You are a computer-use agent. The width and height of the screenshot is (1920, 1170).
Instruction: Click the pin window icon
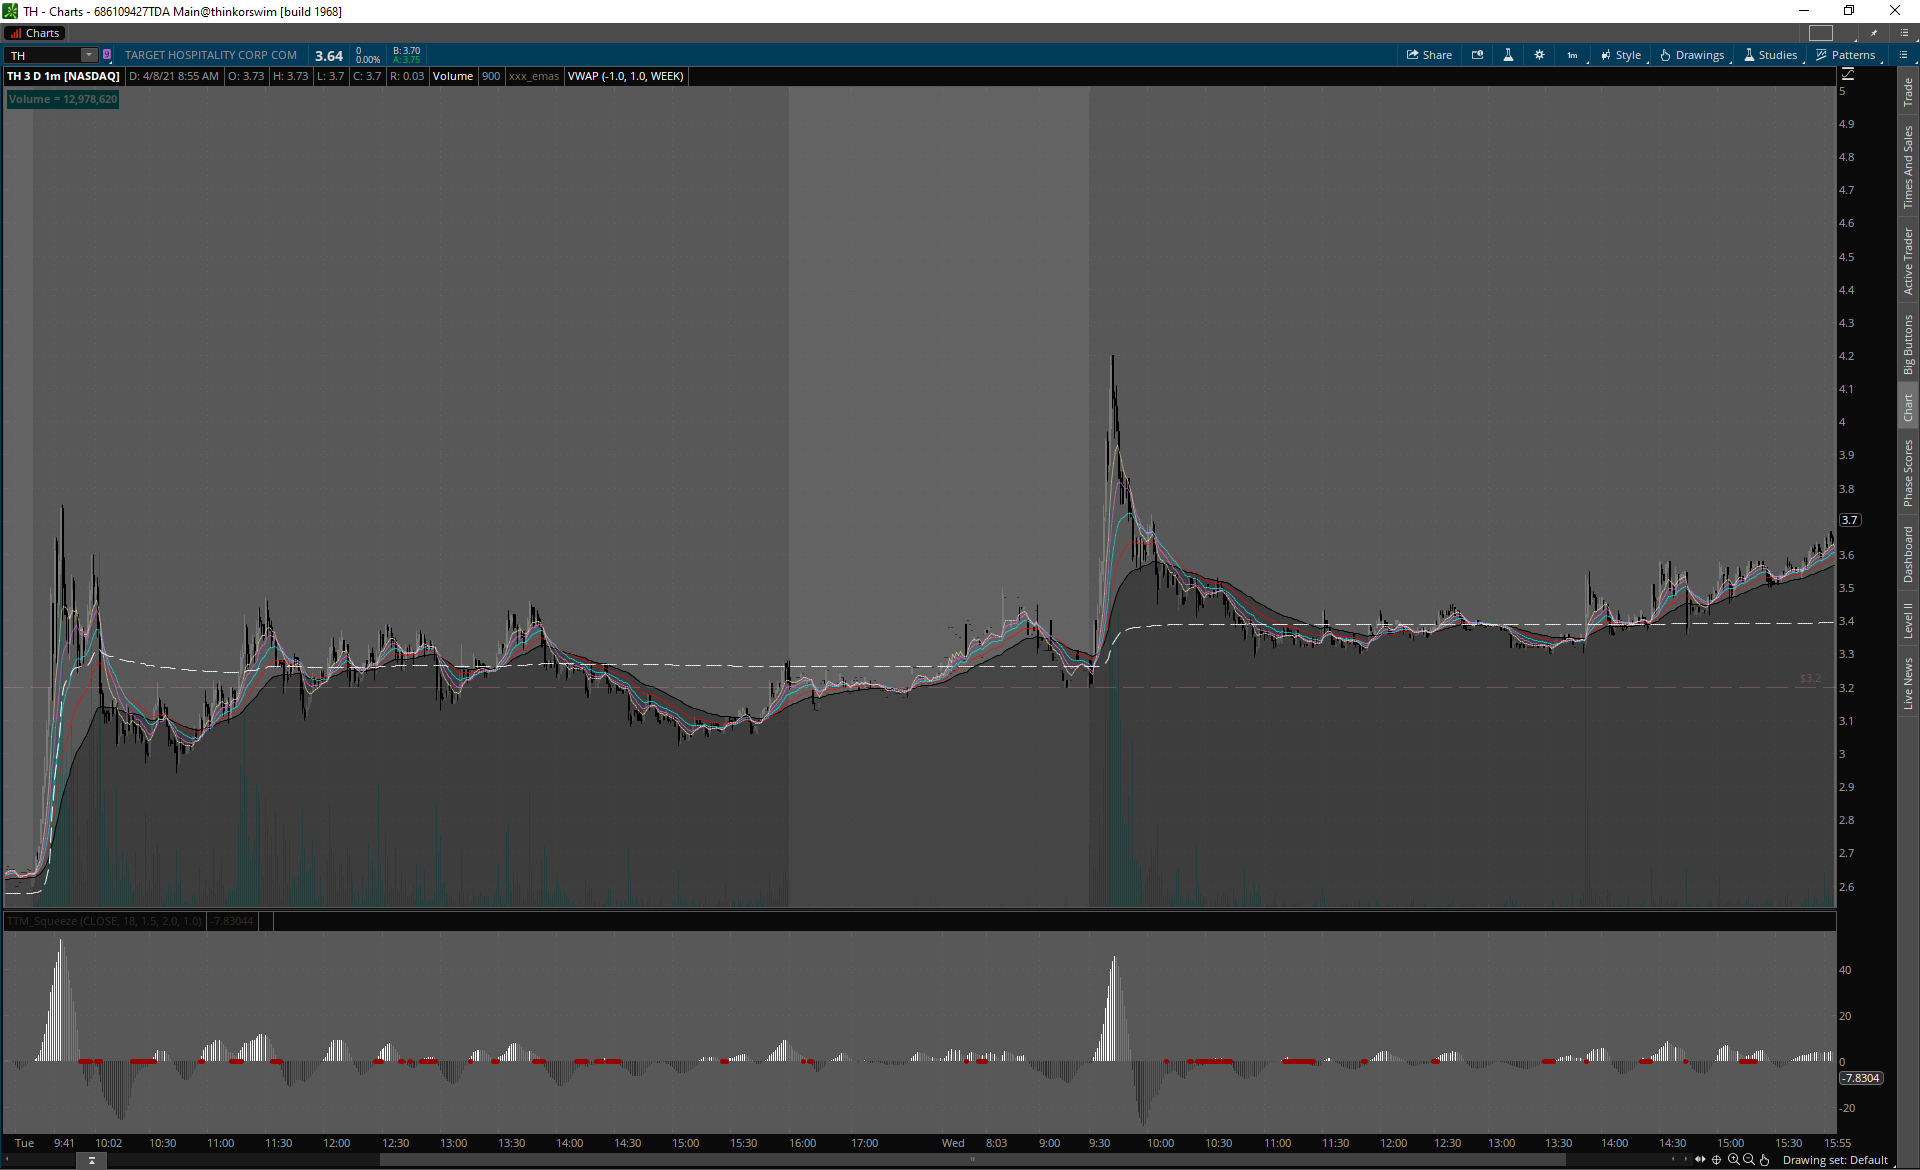point(1874,33)
